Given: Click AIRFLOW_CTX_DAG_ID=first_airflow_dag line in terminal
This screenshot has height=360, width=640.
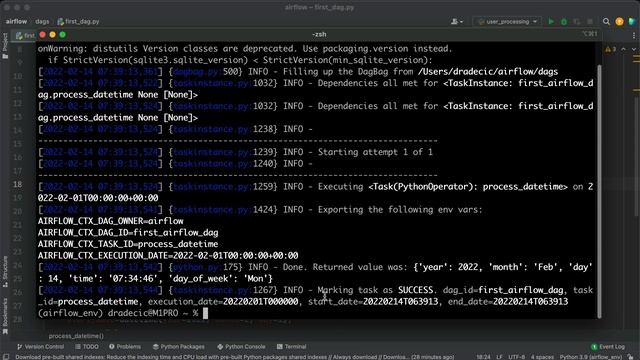Looking at the screenshot, I should 128,232.
